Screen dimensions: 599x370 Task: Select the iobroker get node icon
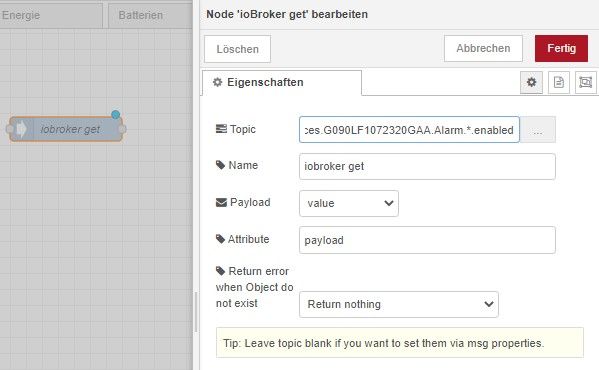[21, 129]
